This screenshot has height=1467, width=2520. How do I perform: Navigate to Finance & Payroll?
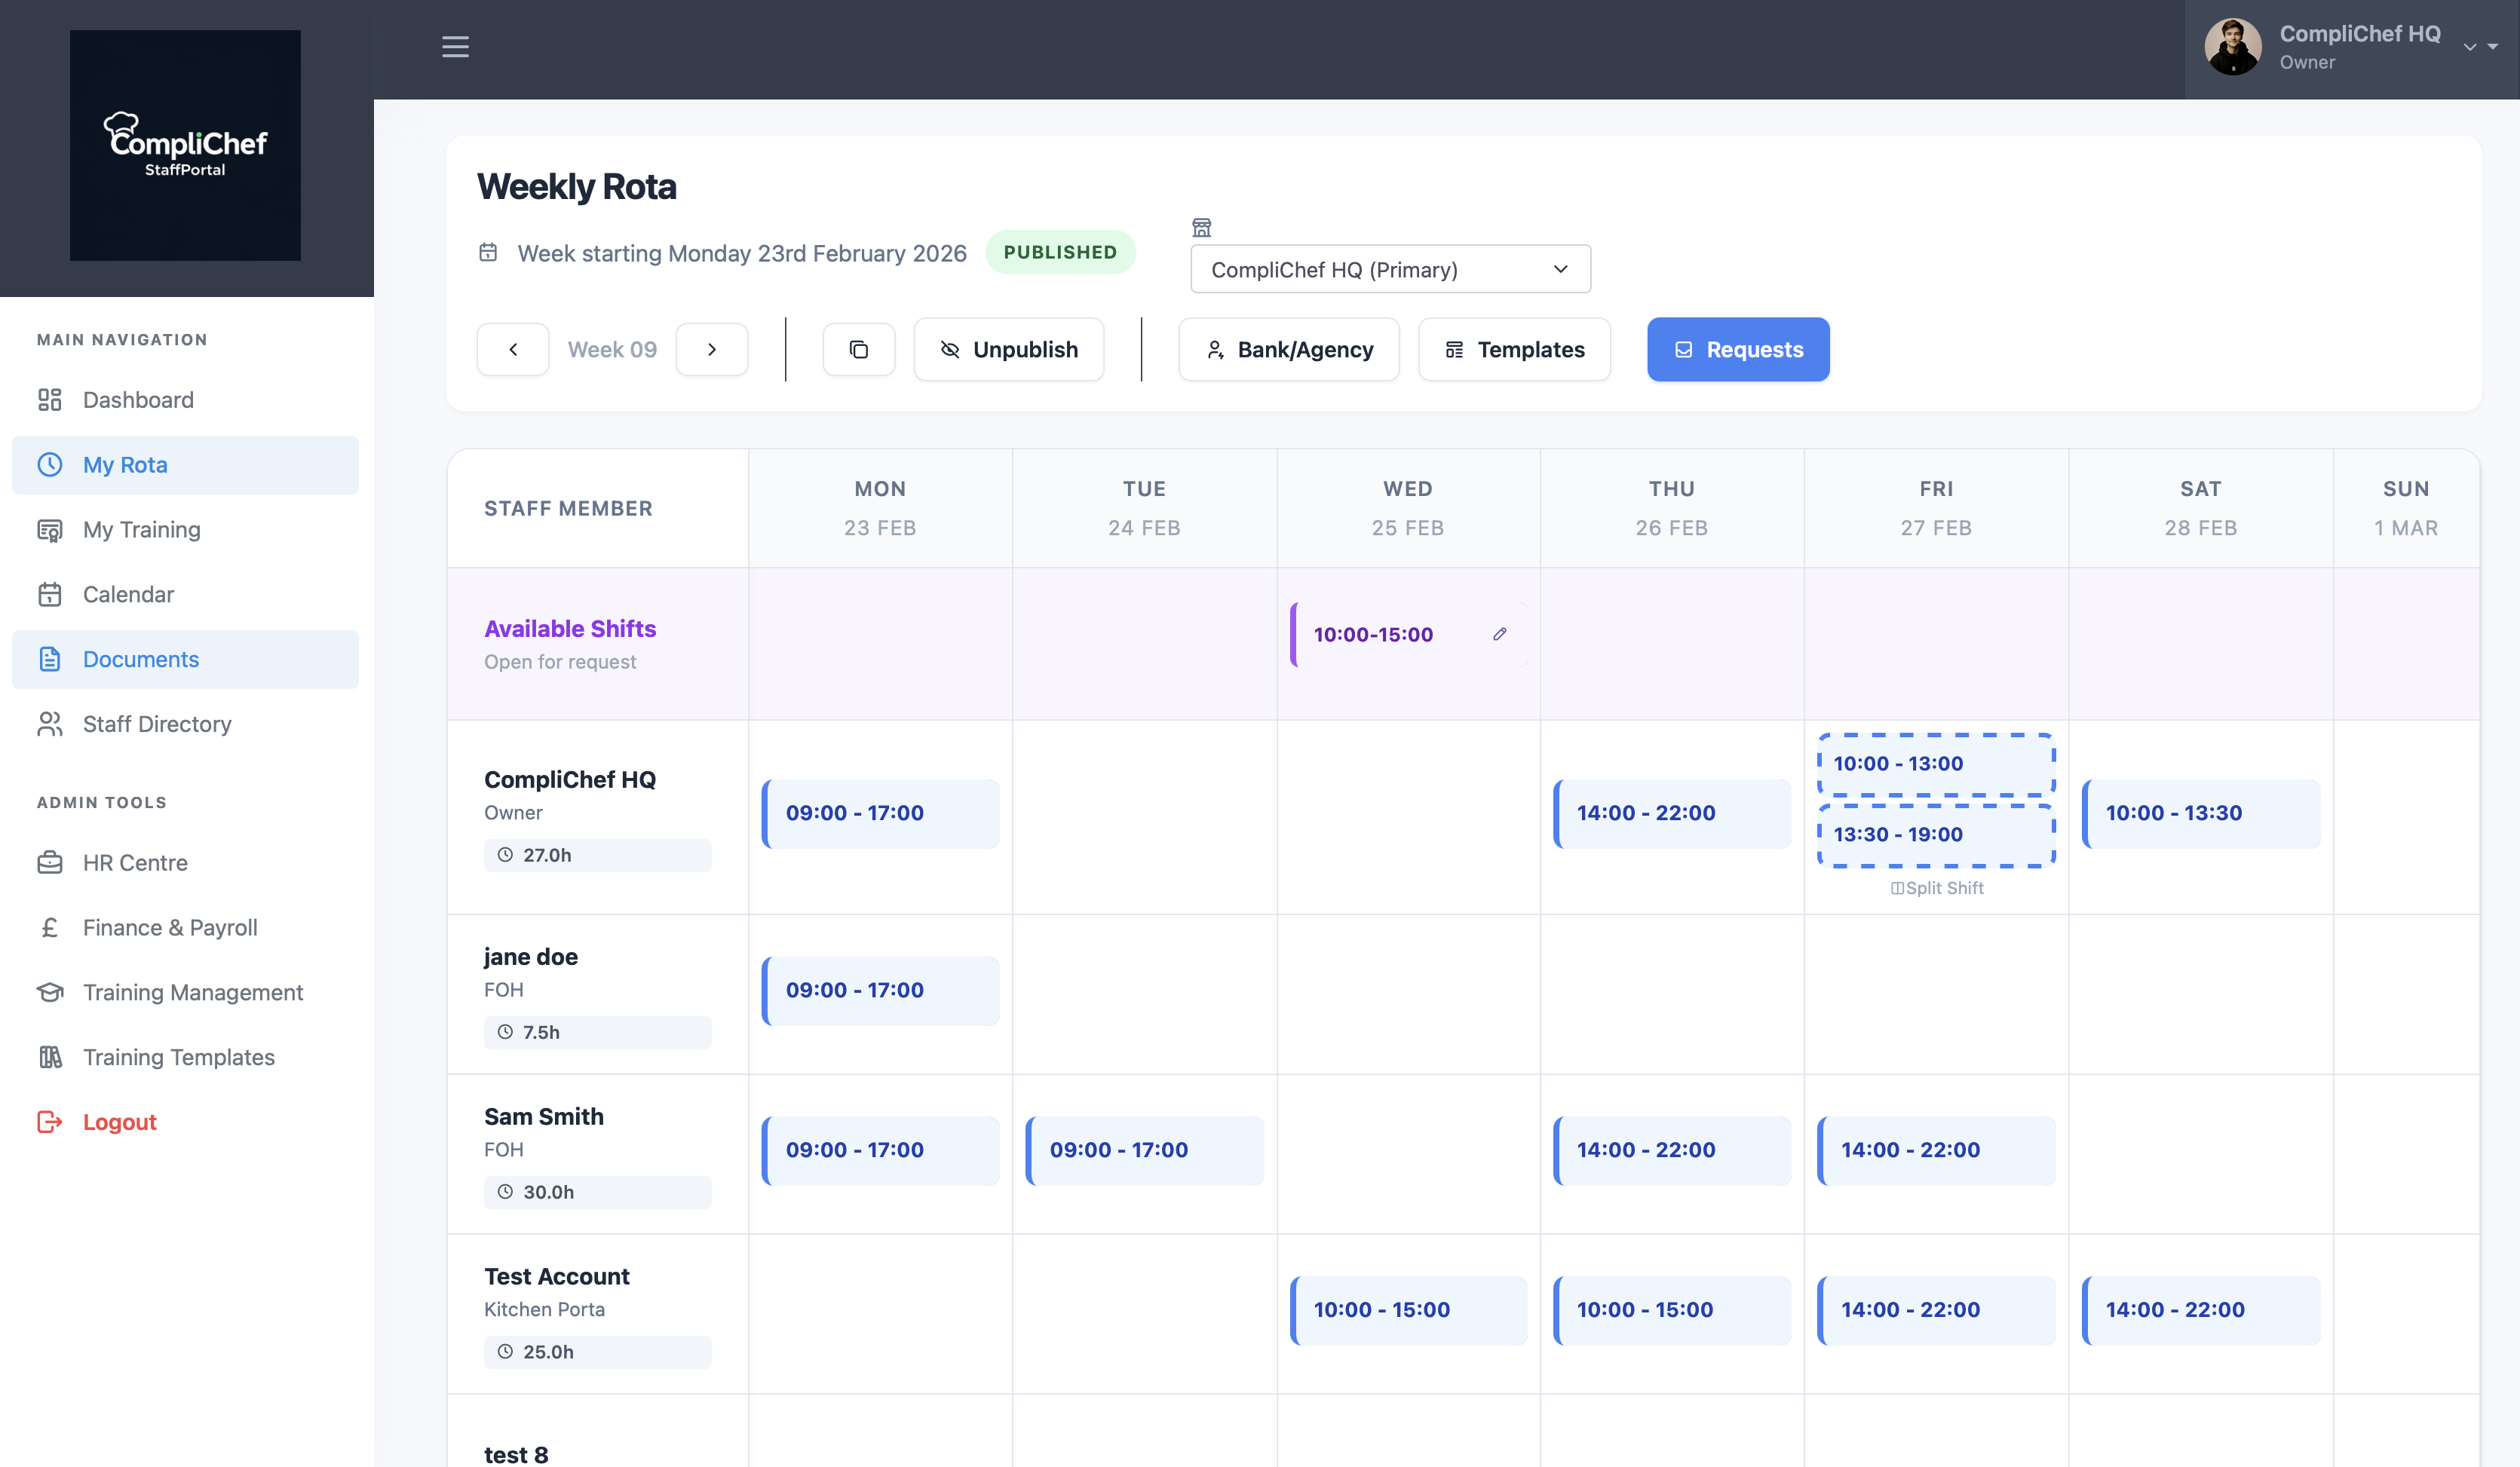(x=170, y=927)
